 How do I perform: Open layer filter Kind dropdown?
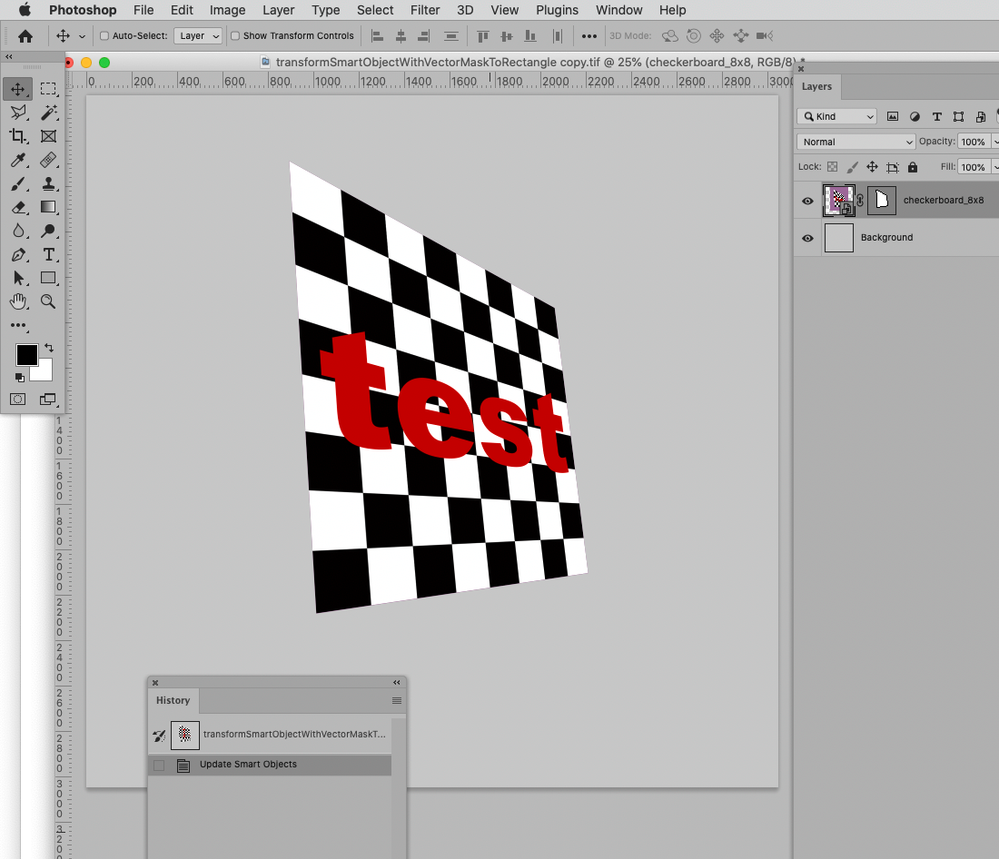coord(837,117)
